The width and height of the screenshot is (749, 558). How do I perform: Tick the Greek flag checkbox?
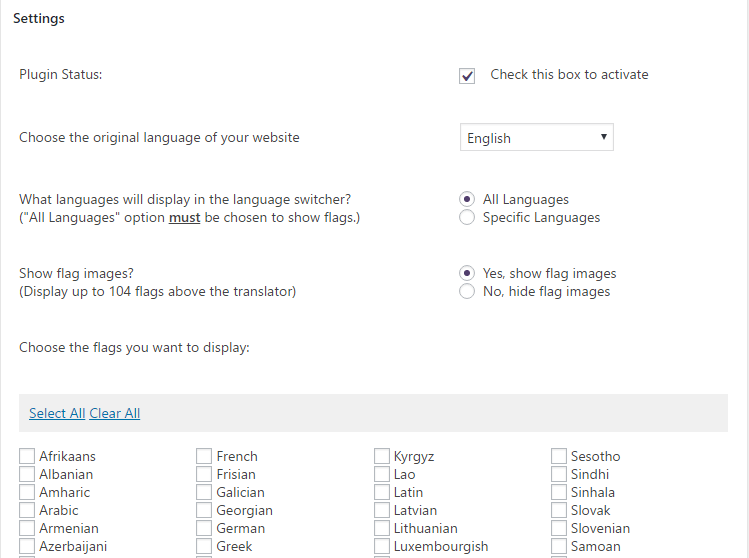(x=204, y=547)
